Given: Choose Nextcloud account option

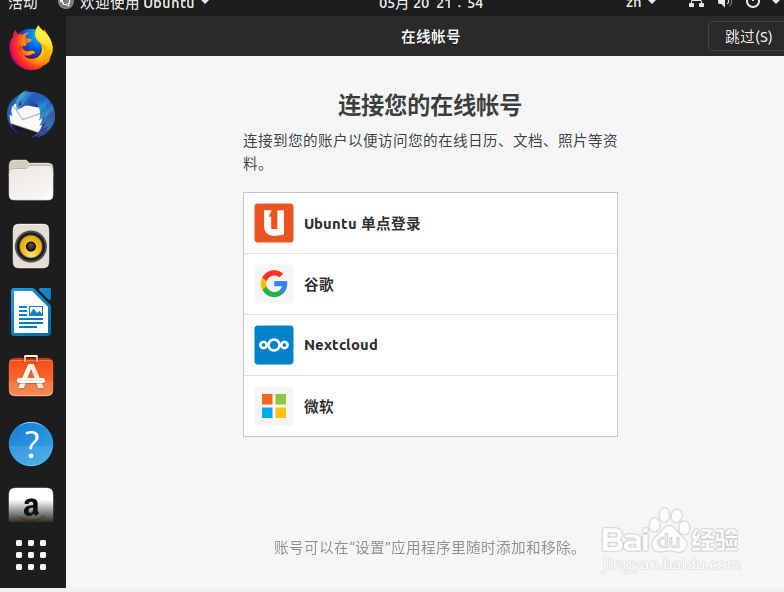Looking at the screenshot, I should click(430, 345).
